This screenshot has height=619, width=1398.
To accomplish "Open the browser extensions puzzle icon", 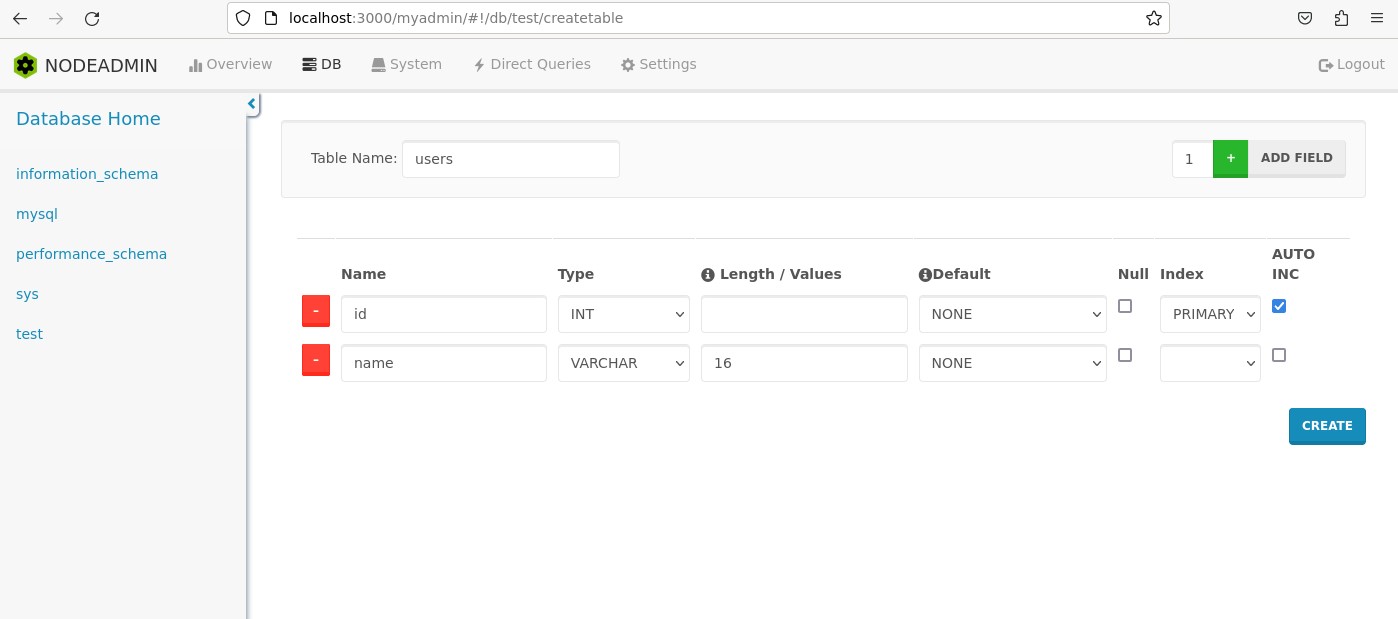I will click(x=1341, y=18).
